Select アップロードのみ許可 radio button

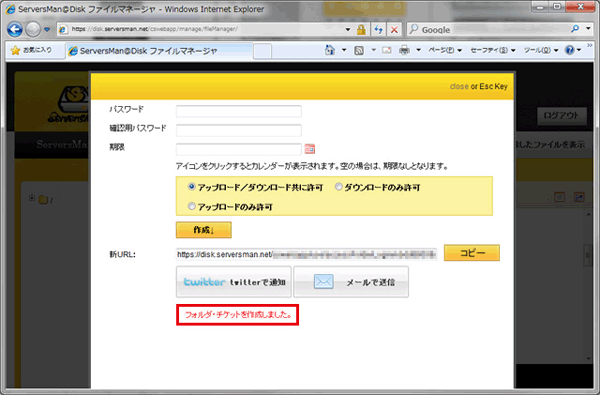coord(191,206)
